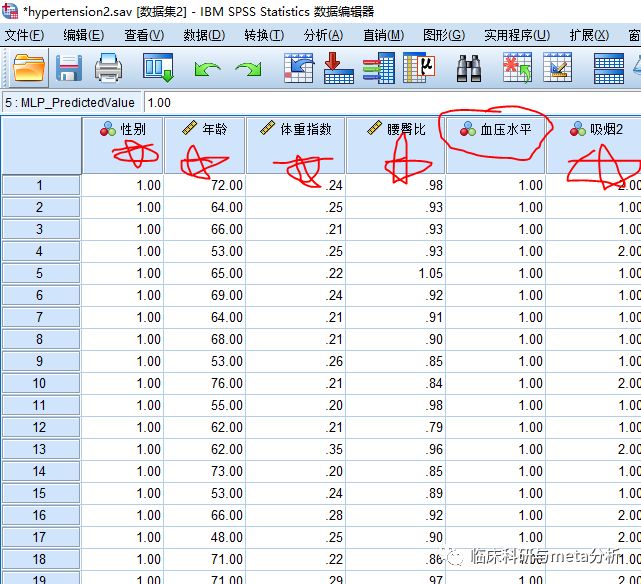Click the cell value editor field showing 1.00
Viewport: 641px width, 584px height.
[x=392, y=103]
